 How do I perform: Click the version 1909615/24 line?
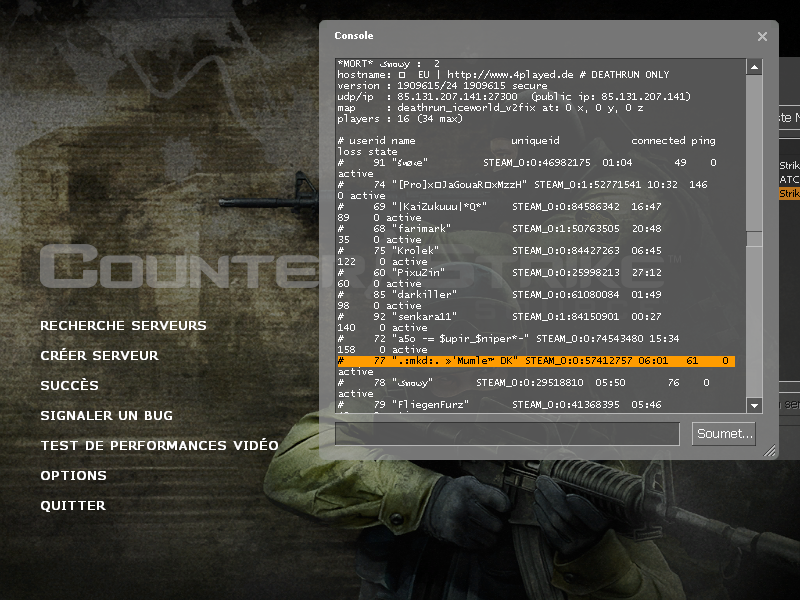click(x=442, y=86)
